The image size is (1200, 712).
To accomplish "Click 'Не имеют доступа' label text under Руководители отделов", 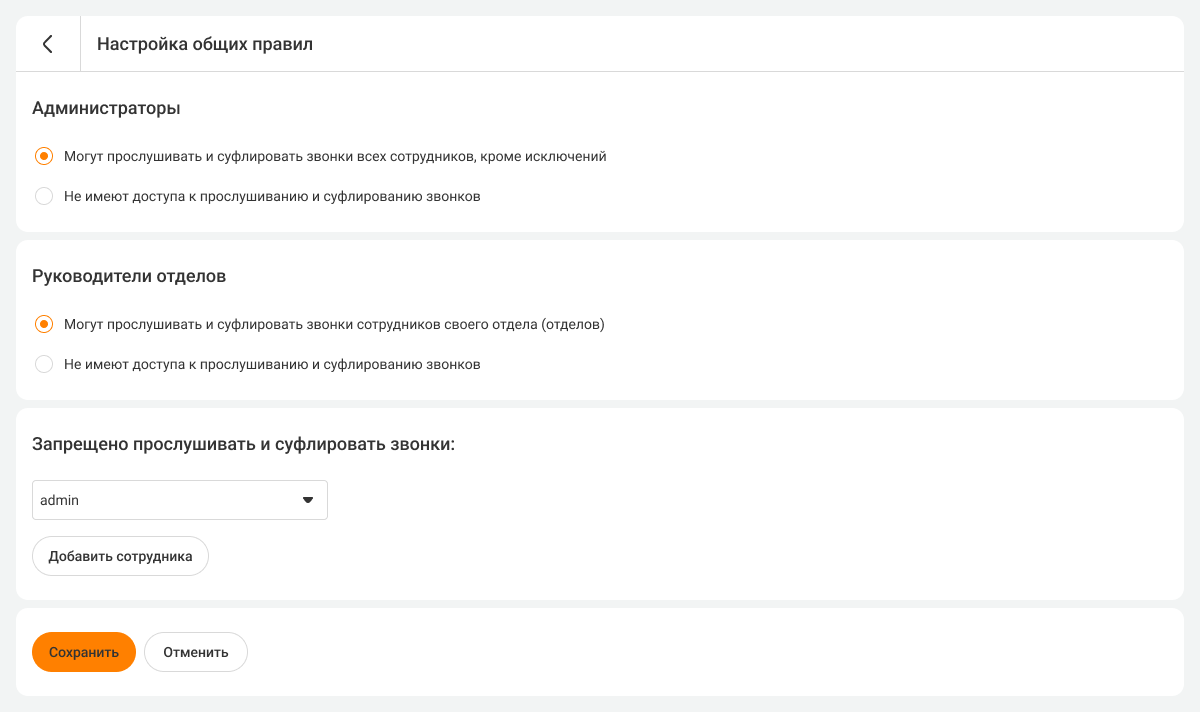I will [272, 364].
